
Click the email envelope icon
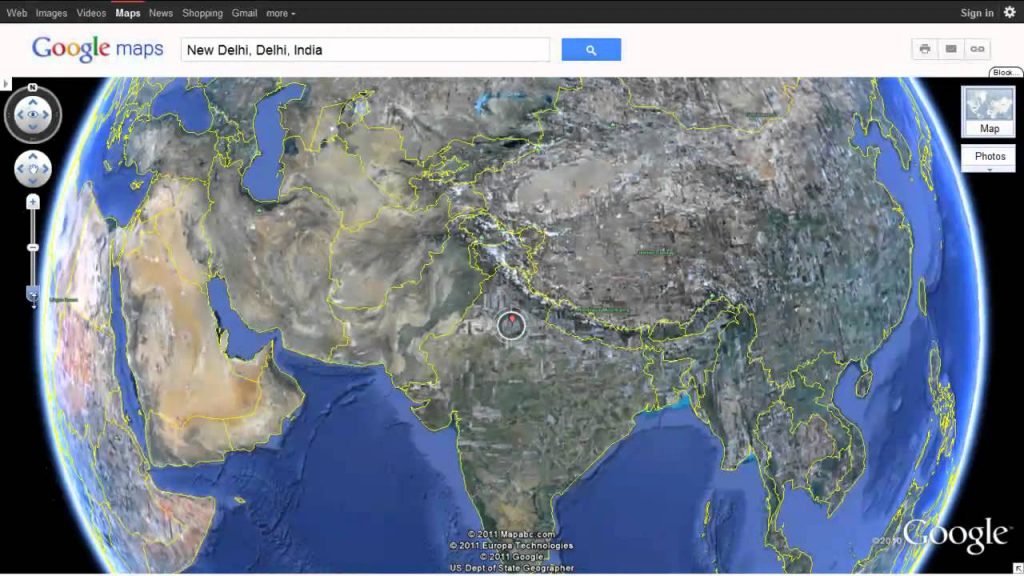click(x=951, y=49)
